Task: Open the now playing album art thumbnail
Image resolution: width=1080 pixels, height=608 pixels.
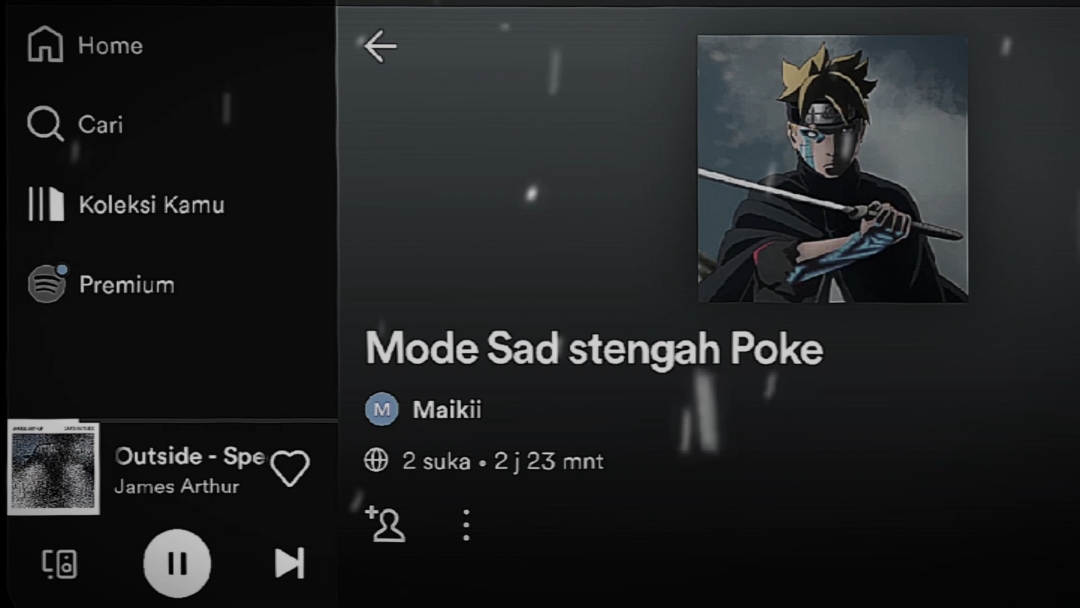Action: (54, 468)
